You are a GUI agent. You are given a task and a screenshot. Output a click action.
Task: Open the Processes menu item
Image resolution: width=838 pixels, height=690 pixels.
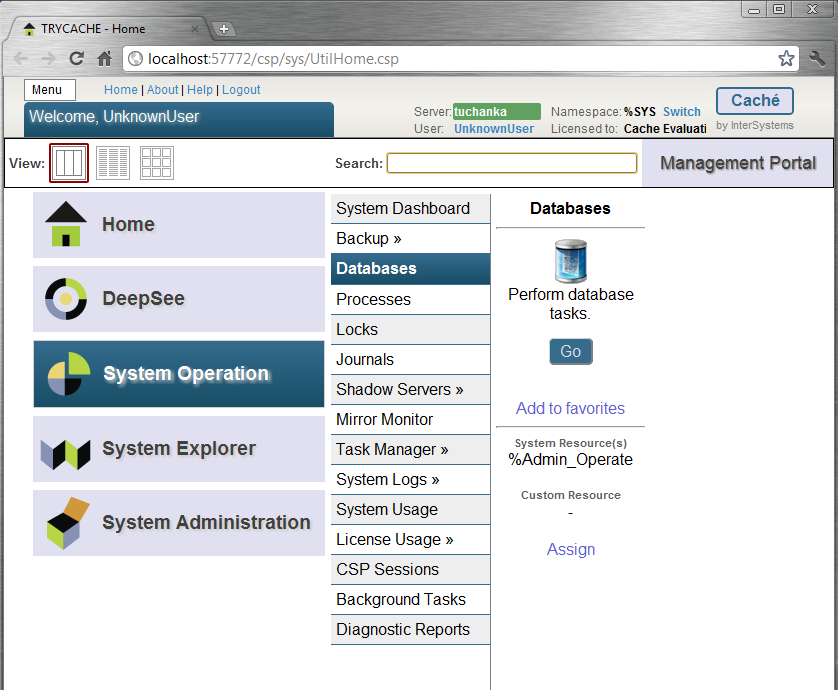pyautogui.click(x=373, y=299)
